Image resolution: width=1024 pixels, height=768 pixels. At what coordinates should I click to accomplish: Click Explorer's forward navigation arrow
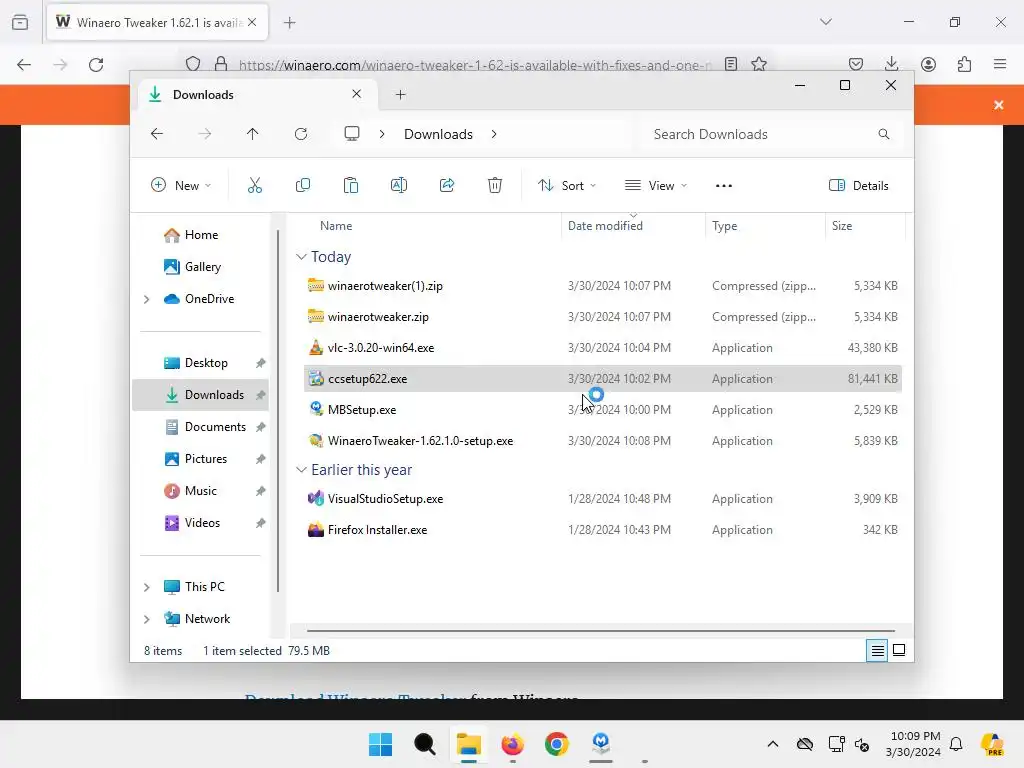(204, 134)
